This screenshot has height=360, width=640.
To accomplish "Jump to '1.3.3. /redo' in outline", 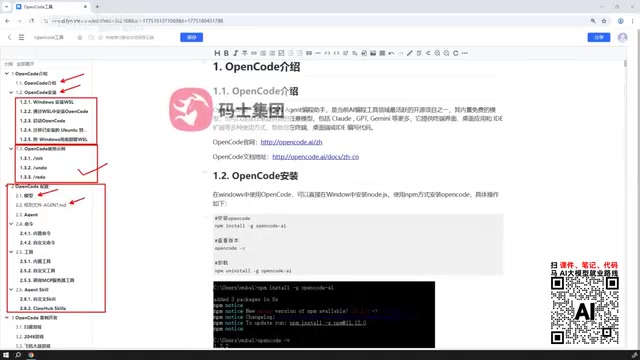I will 33,177.
